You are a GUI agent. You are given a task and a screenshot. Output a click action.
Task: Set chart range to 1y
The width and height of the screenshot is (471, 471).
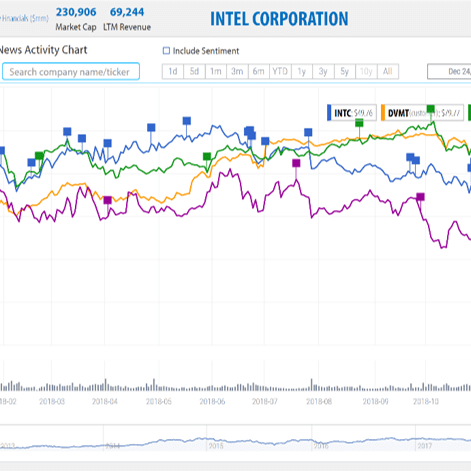[302, 71]
